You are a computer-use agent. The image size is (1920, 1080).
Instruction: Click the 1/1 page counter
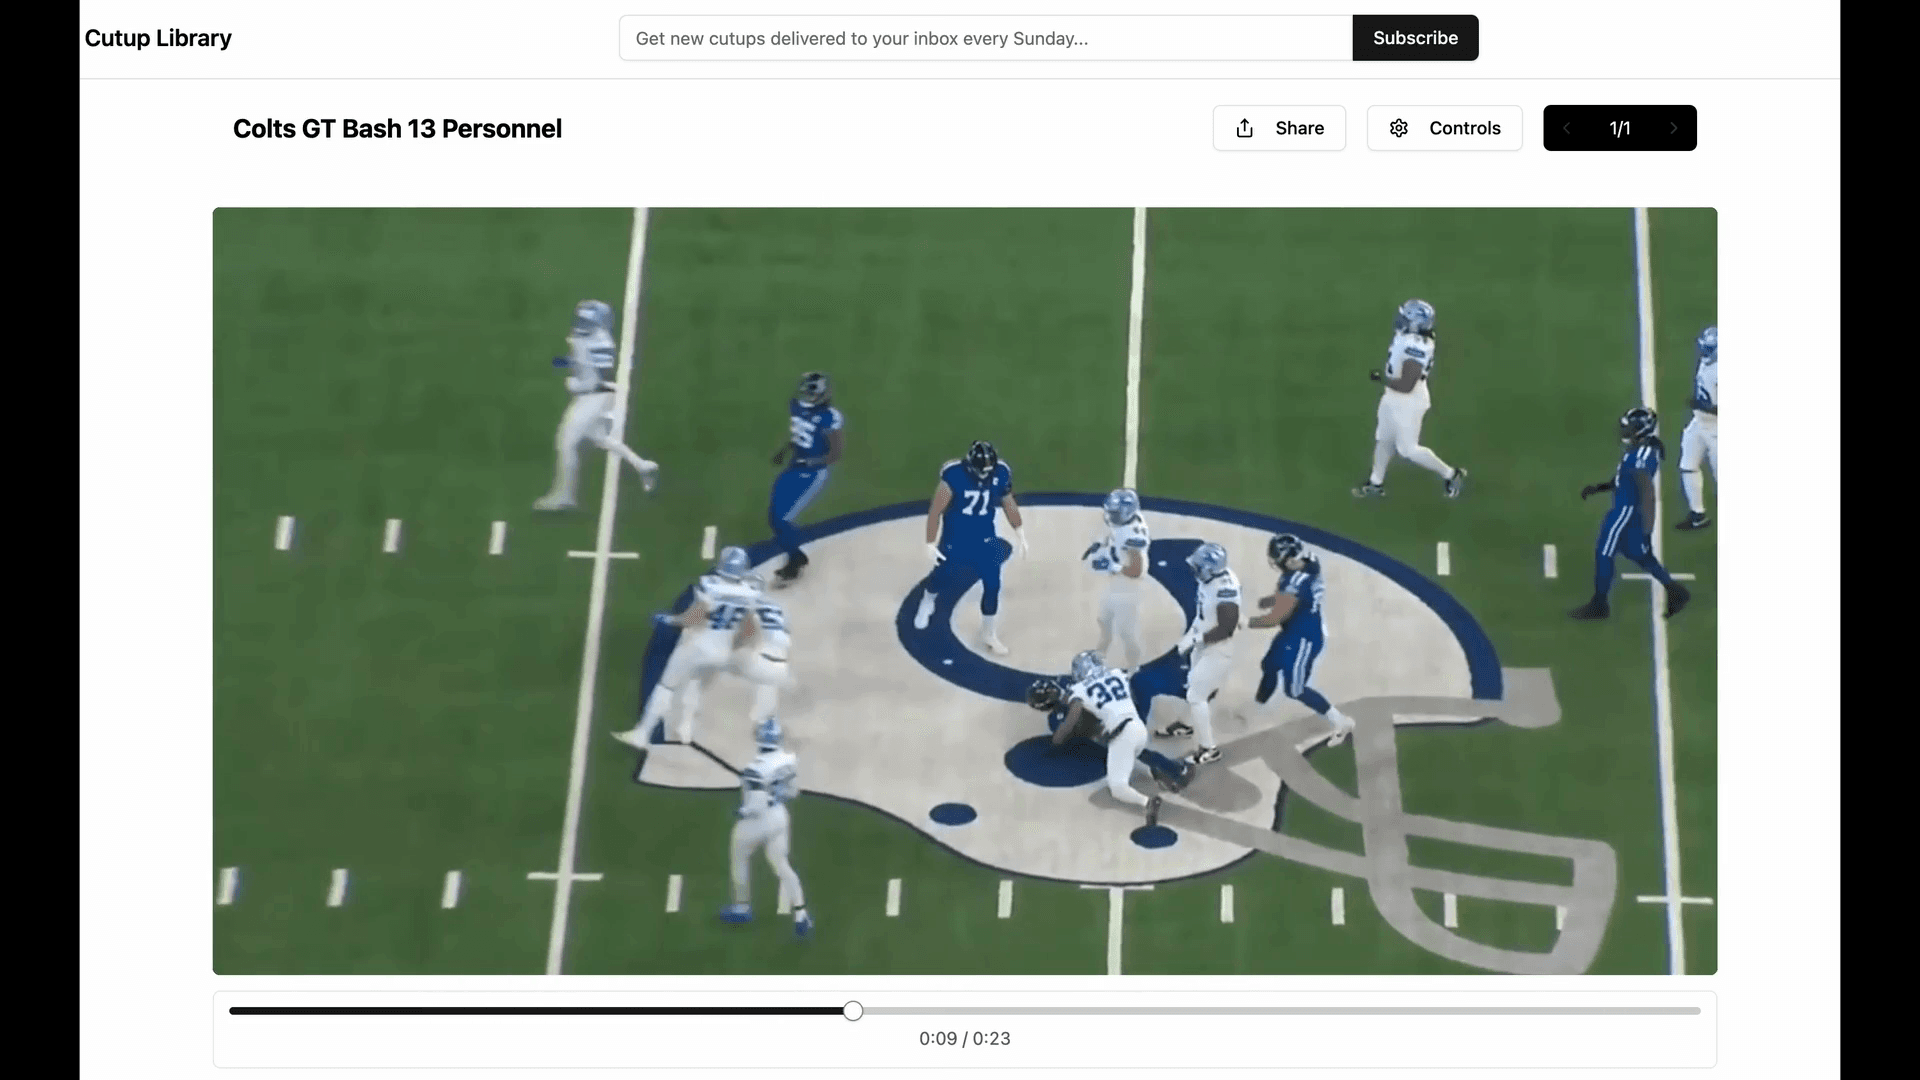tap(1620, 128)
